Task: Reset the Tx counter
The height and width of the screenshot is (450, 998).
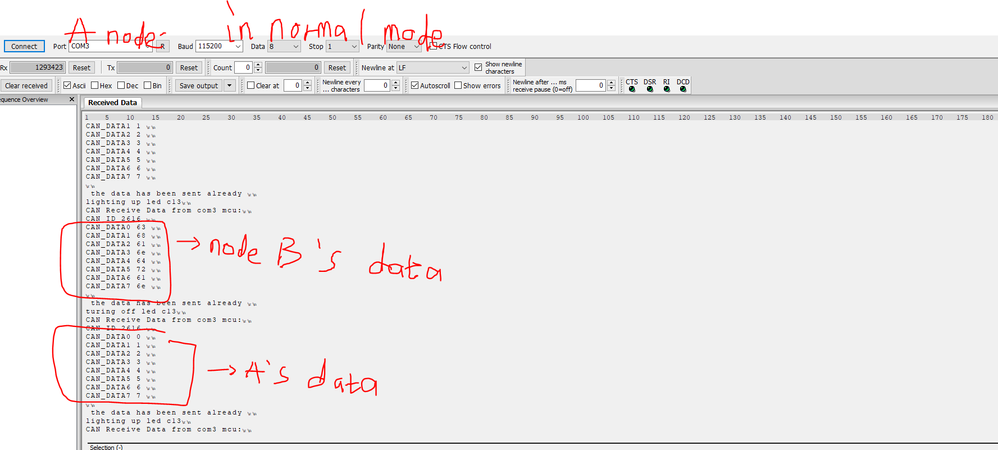Action: point(188,67)
